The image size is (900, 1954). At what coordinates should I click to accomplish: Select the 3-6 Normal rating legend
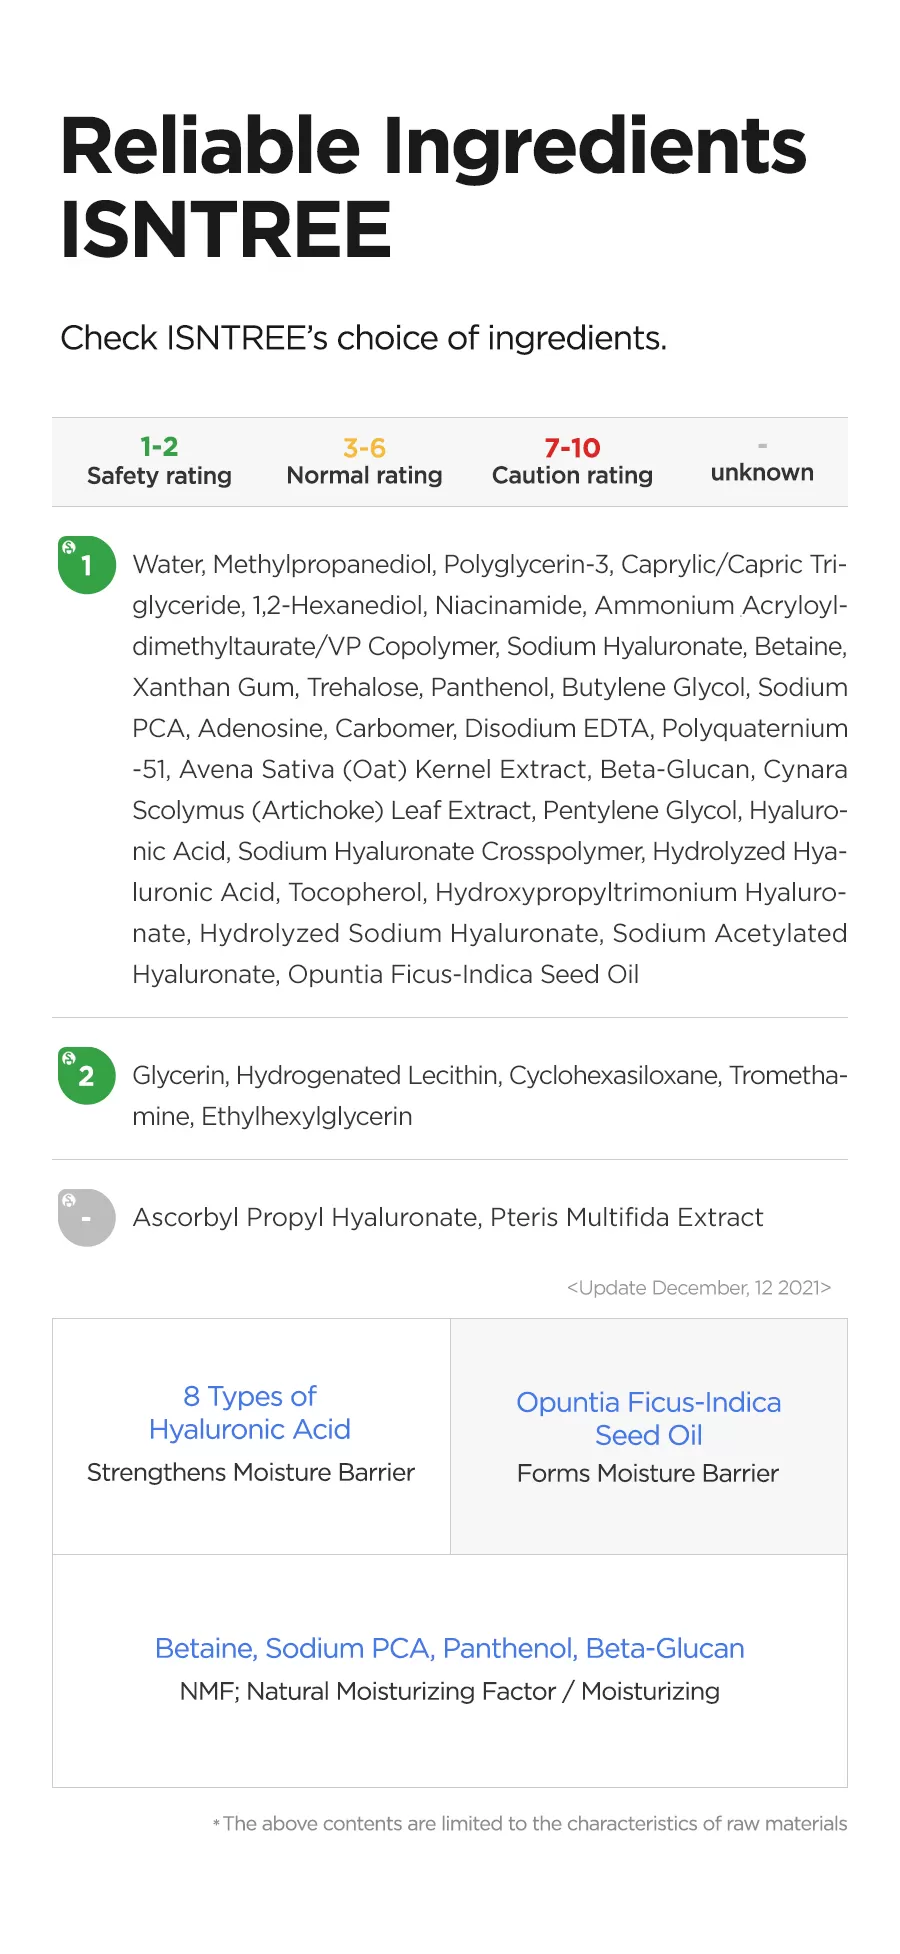pos(364,461)
